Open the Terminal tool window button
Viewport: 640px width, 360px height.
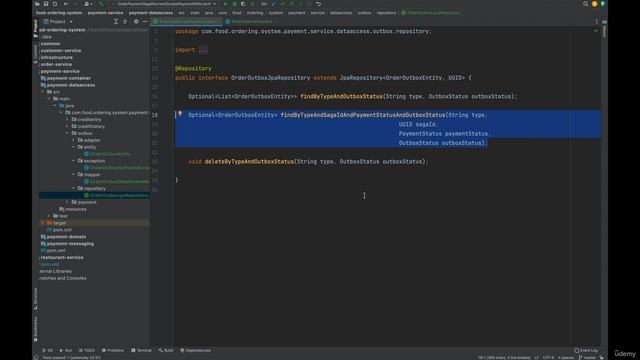(x=141, y=350)
